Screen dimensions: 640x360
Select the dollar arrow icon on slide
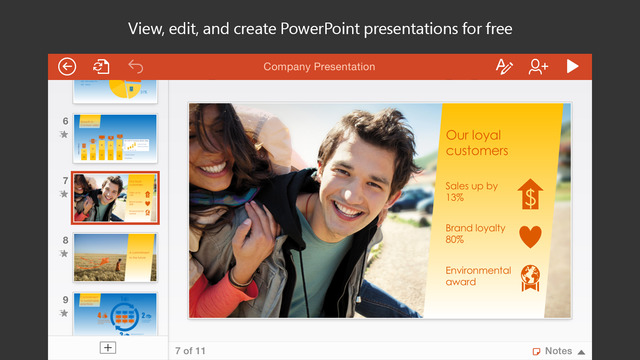(530, 194)
